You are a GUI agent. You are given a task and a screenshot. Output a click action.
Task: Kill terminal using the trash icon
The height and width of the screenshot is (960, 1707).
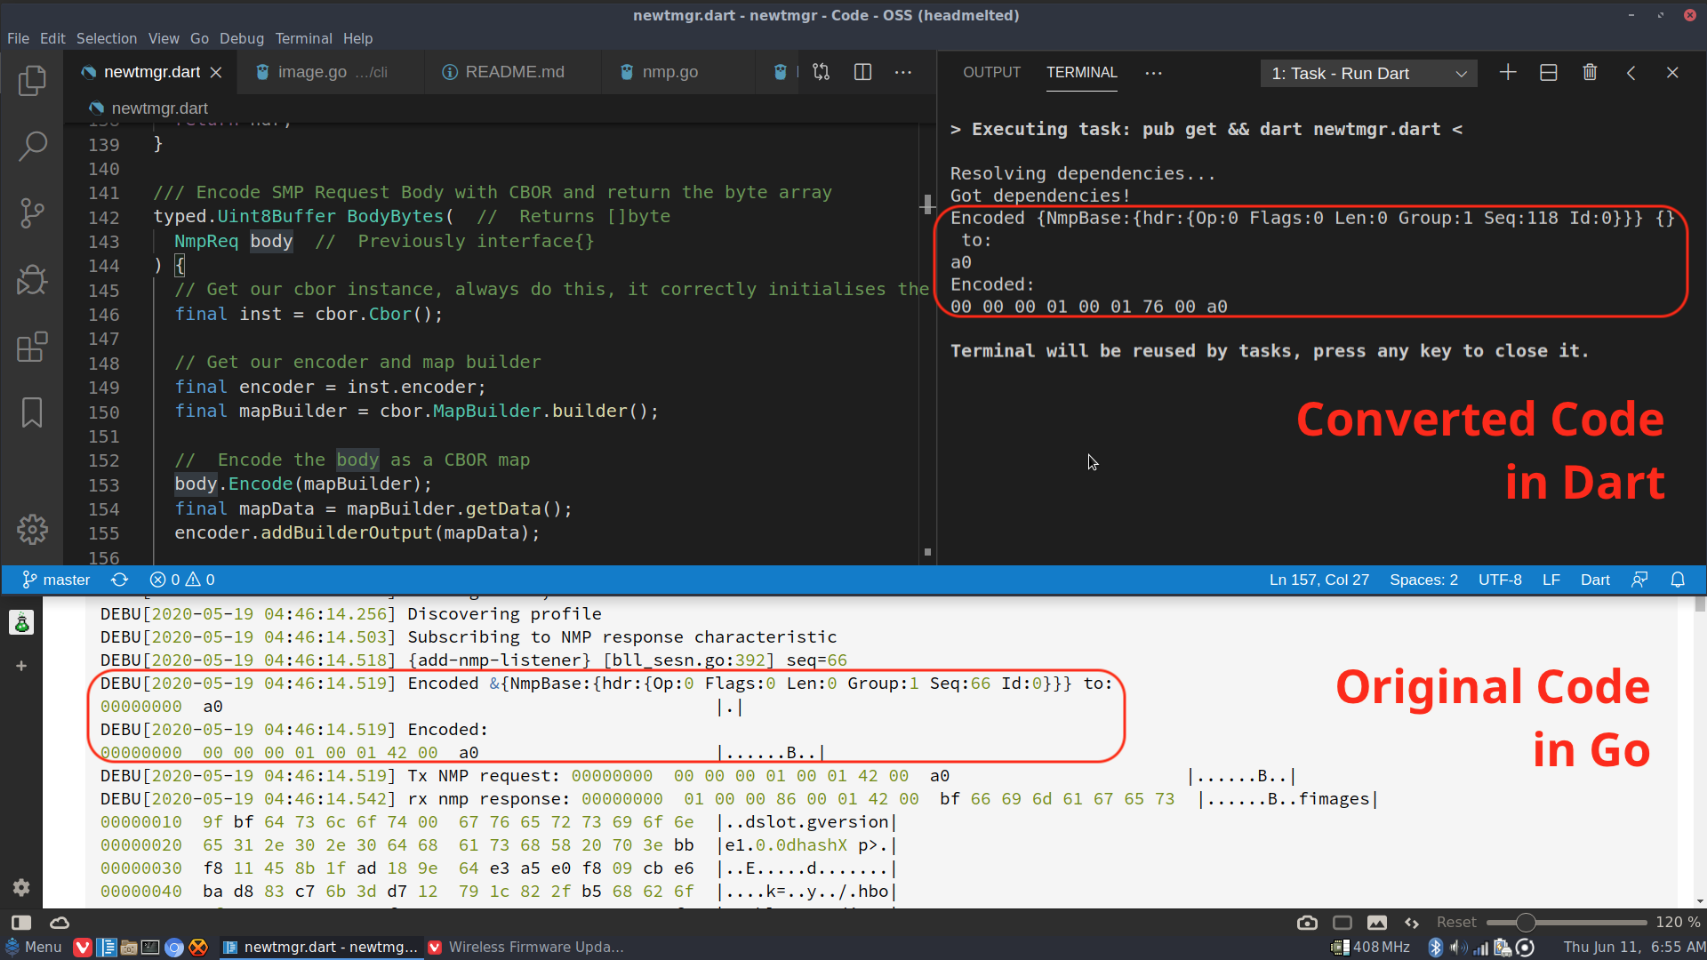pyautogui.click(x=1589, y=73)
